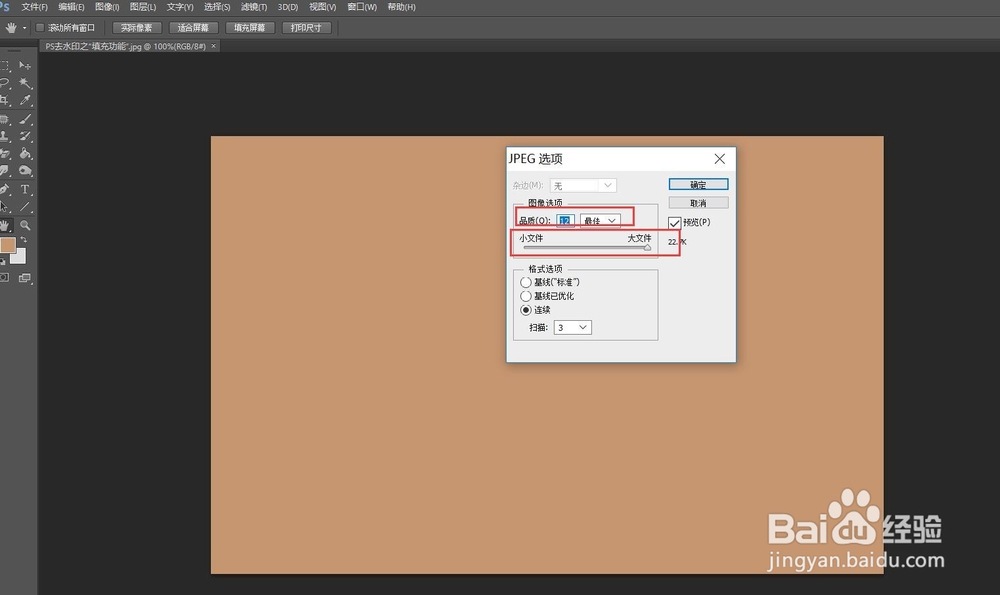Click the 填充屏幕 button
The height and width of the screenshot is (595, 1000).
point(249,28)
